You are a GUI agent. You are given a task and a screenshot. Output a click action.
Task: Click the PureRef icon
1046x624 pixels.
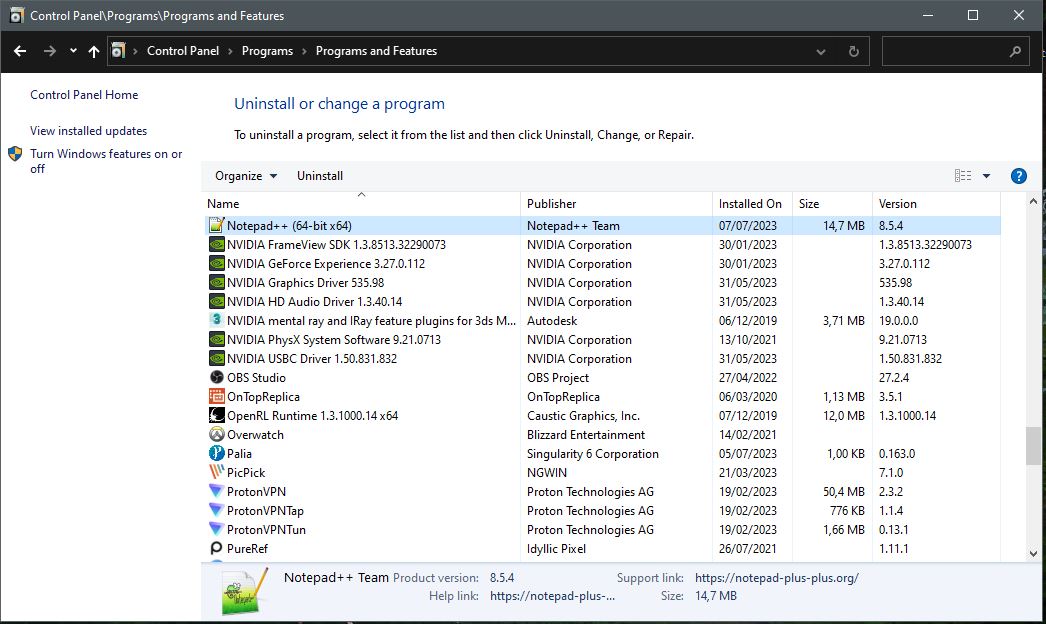tap(217, 549)
